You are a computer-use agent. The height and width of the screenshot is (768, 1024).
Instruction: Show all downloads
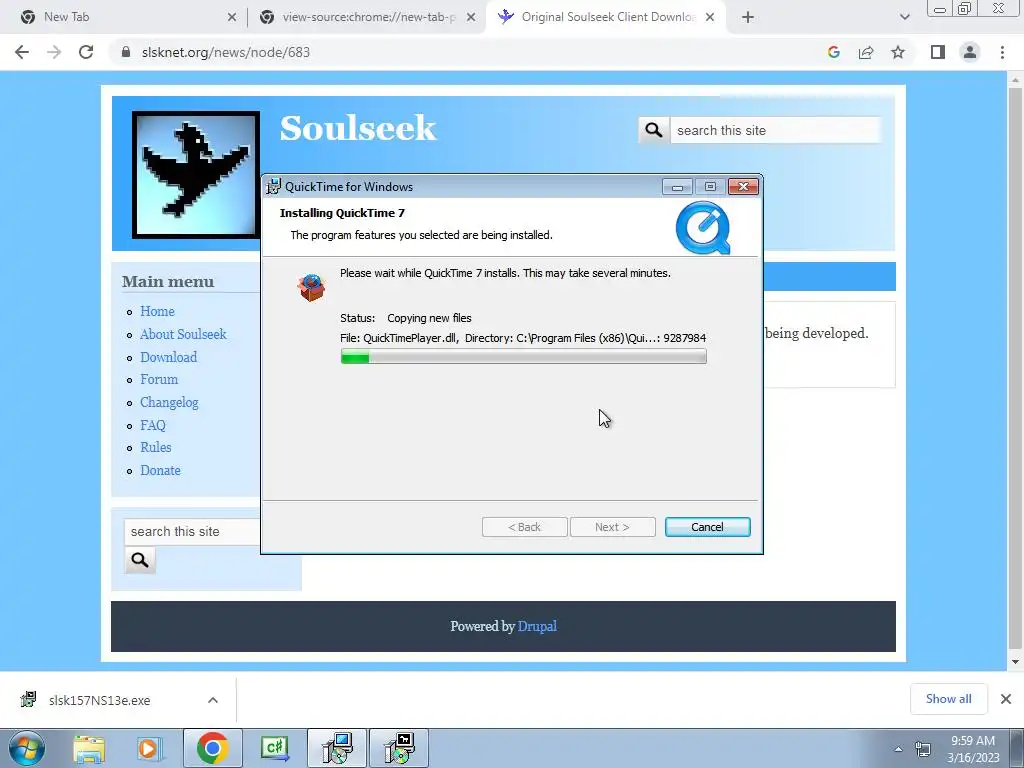pyautogui.click(x=948, y=699)
